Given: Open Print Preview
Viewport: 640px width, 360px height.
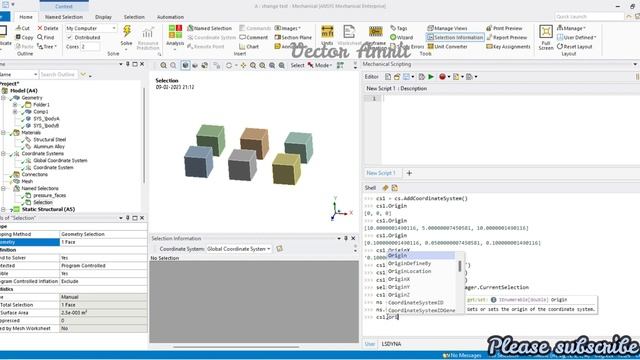Looking at the screenshot, I should 504,28.
